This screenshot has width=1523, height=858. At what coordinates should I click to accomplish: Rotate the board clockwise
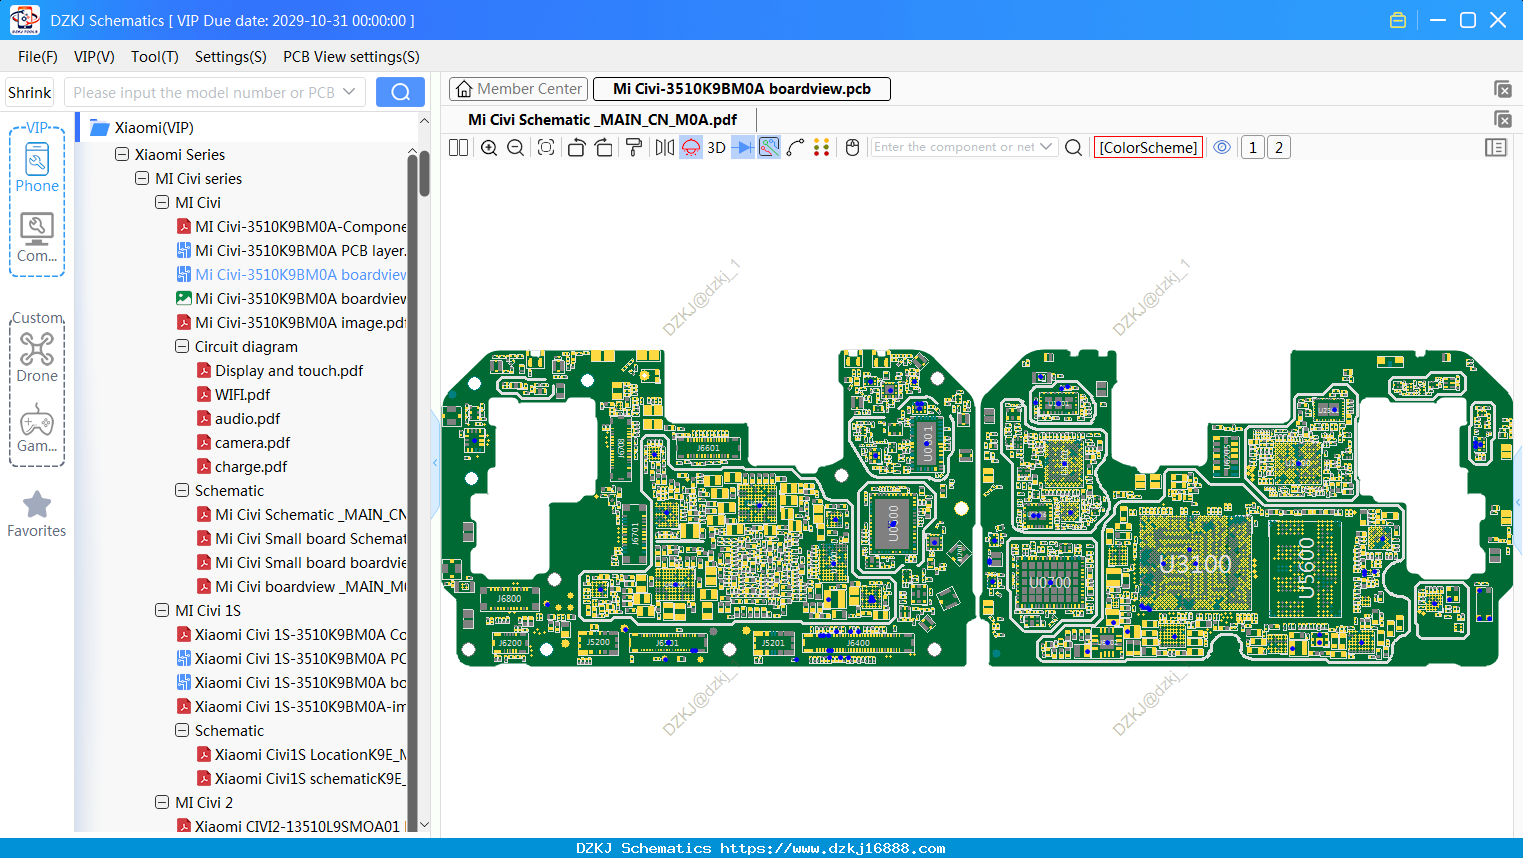coord(604,148)
